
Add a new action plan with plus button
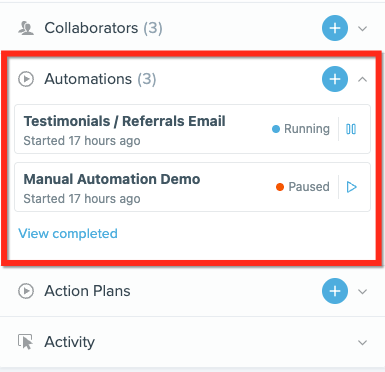click(x=335, y=291)
